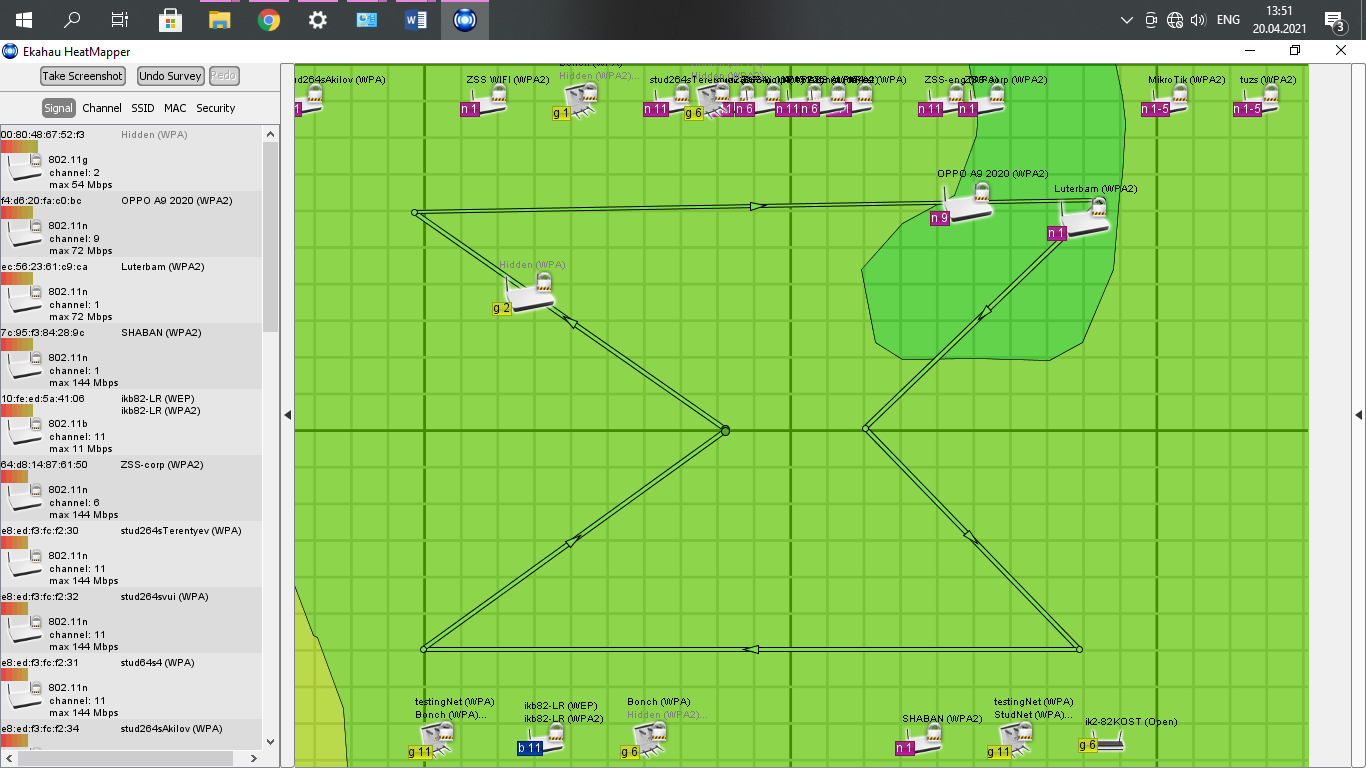Screen dimensions: 1366x768
Task: Click the volume icon in system tray
Action: click(x=1198, y=20)
